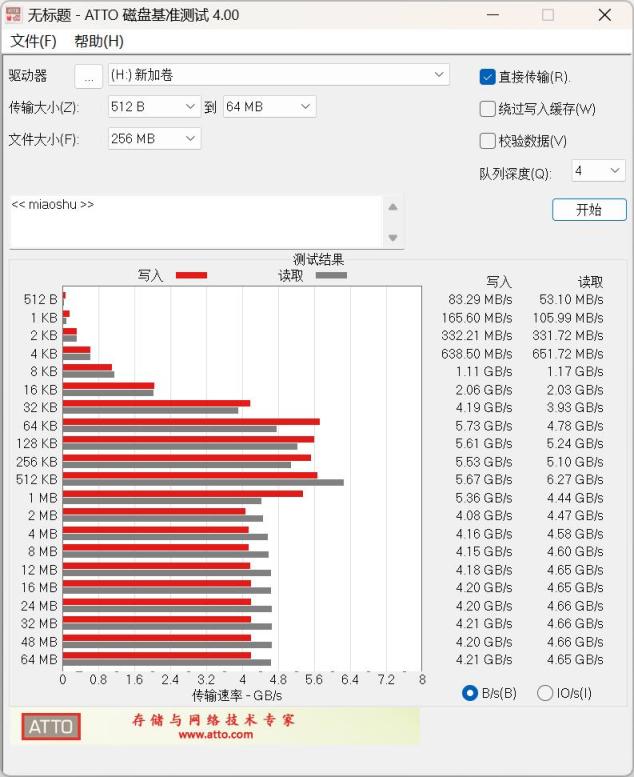Viewport: 634px width, 777px height.
Task: Click the 5.36 GB/s write value
Action: (484, 498)
